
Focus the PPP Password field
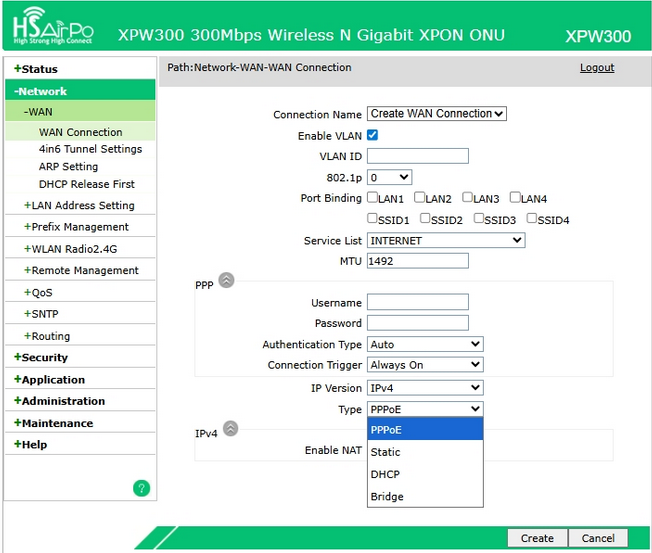pos(418,323)
